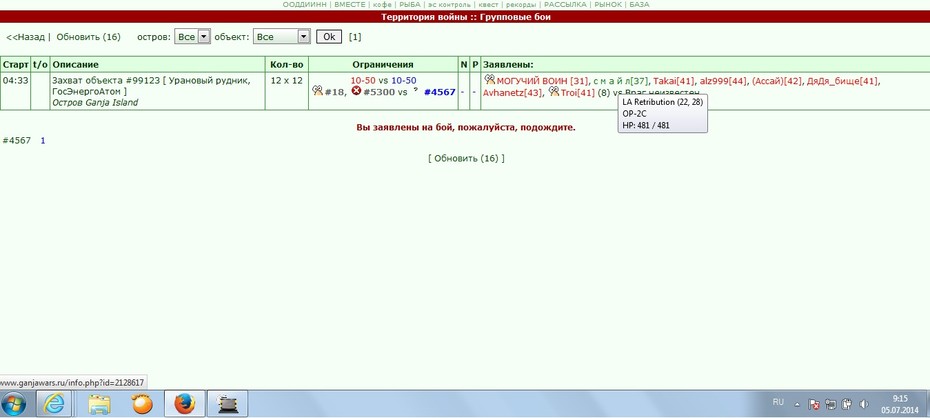Open player ДяДя_бище[41] profile
The image size is (930, 418).
pyautogui.click(x=842, y=81)
